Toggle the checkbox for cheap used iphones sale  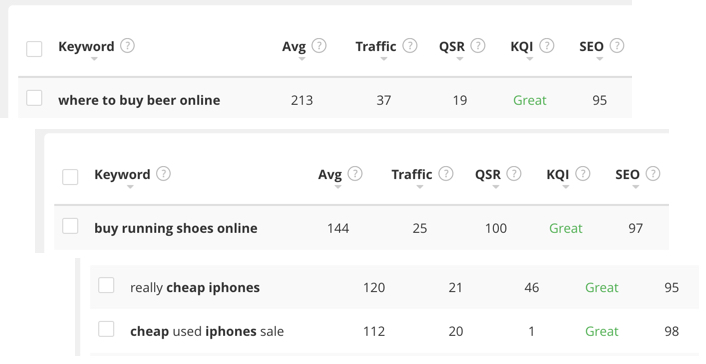[x=106, y=329]
